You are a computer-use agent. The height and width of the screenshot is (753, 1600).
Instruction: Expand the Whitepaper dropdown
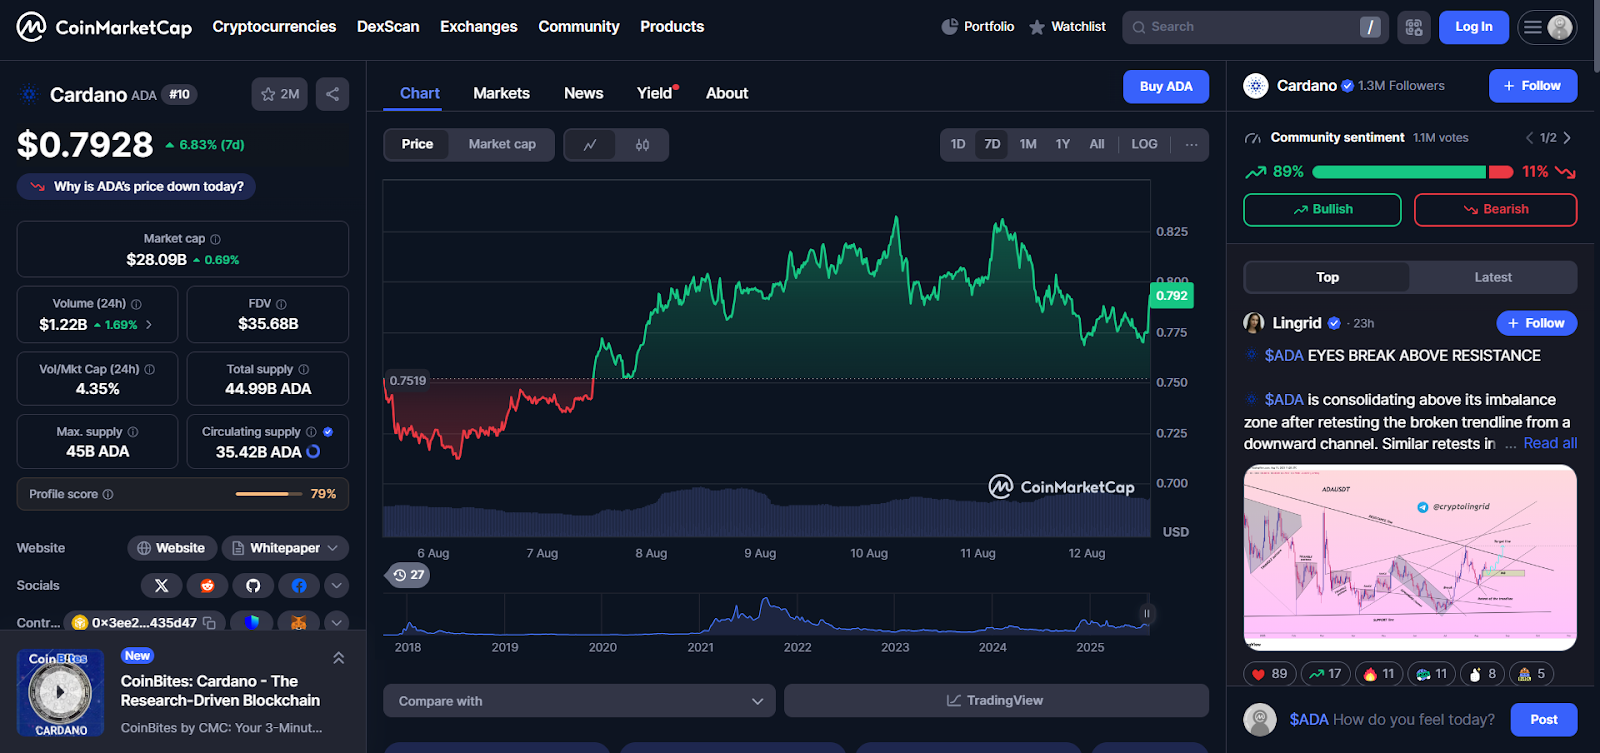click(x=286, y=548)
